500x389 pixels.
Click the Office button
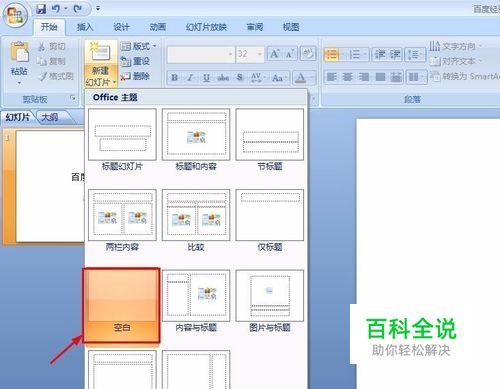tap(15, 15)
